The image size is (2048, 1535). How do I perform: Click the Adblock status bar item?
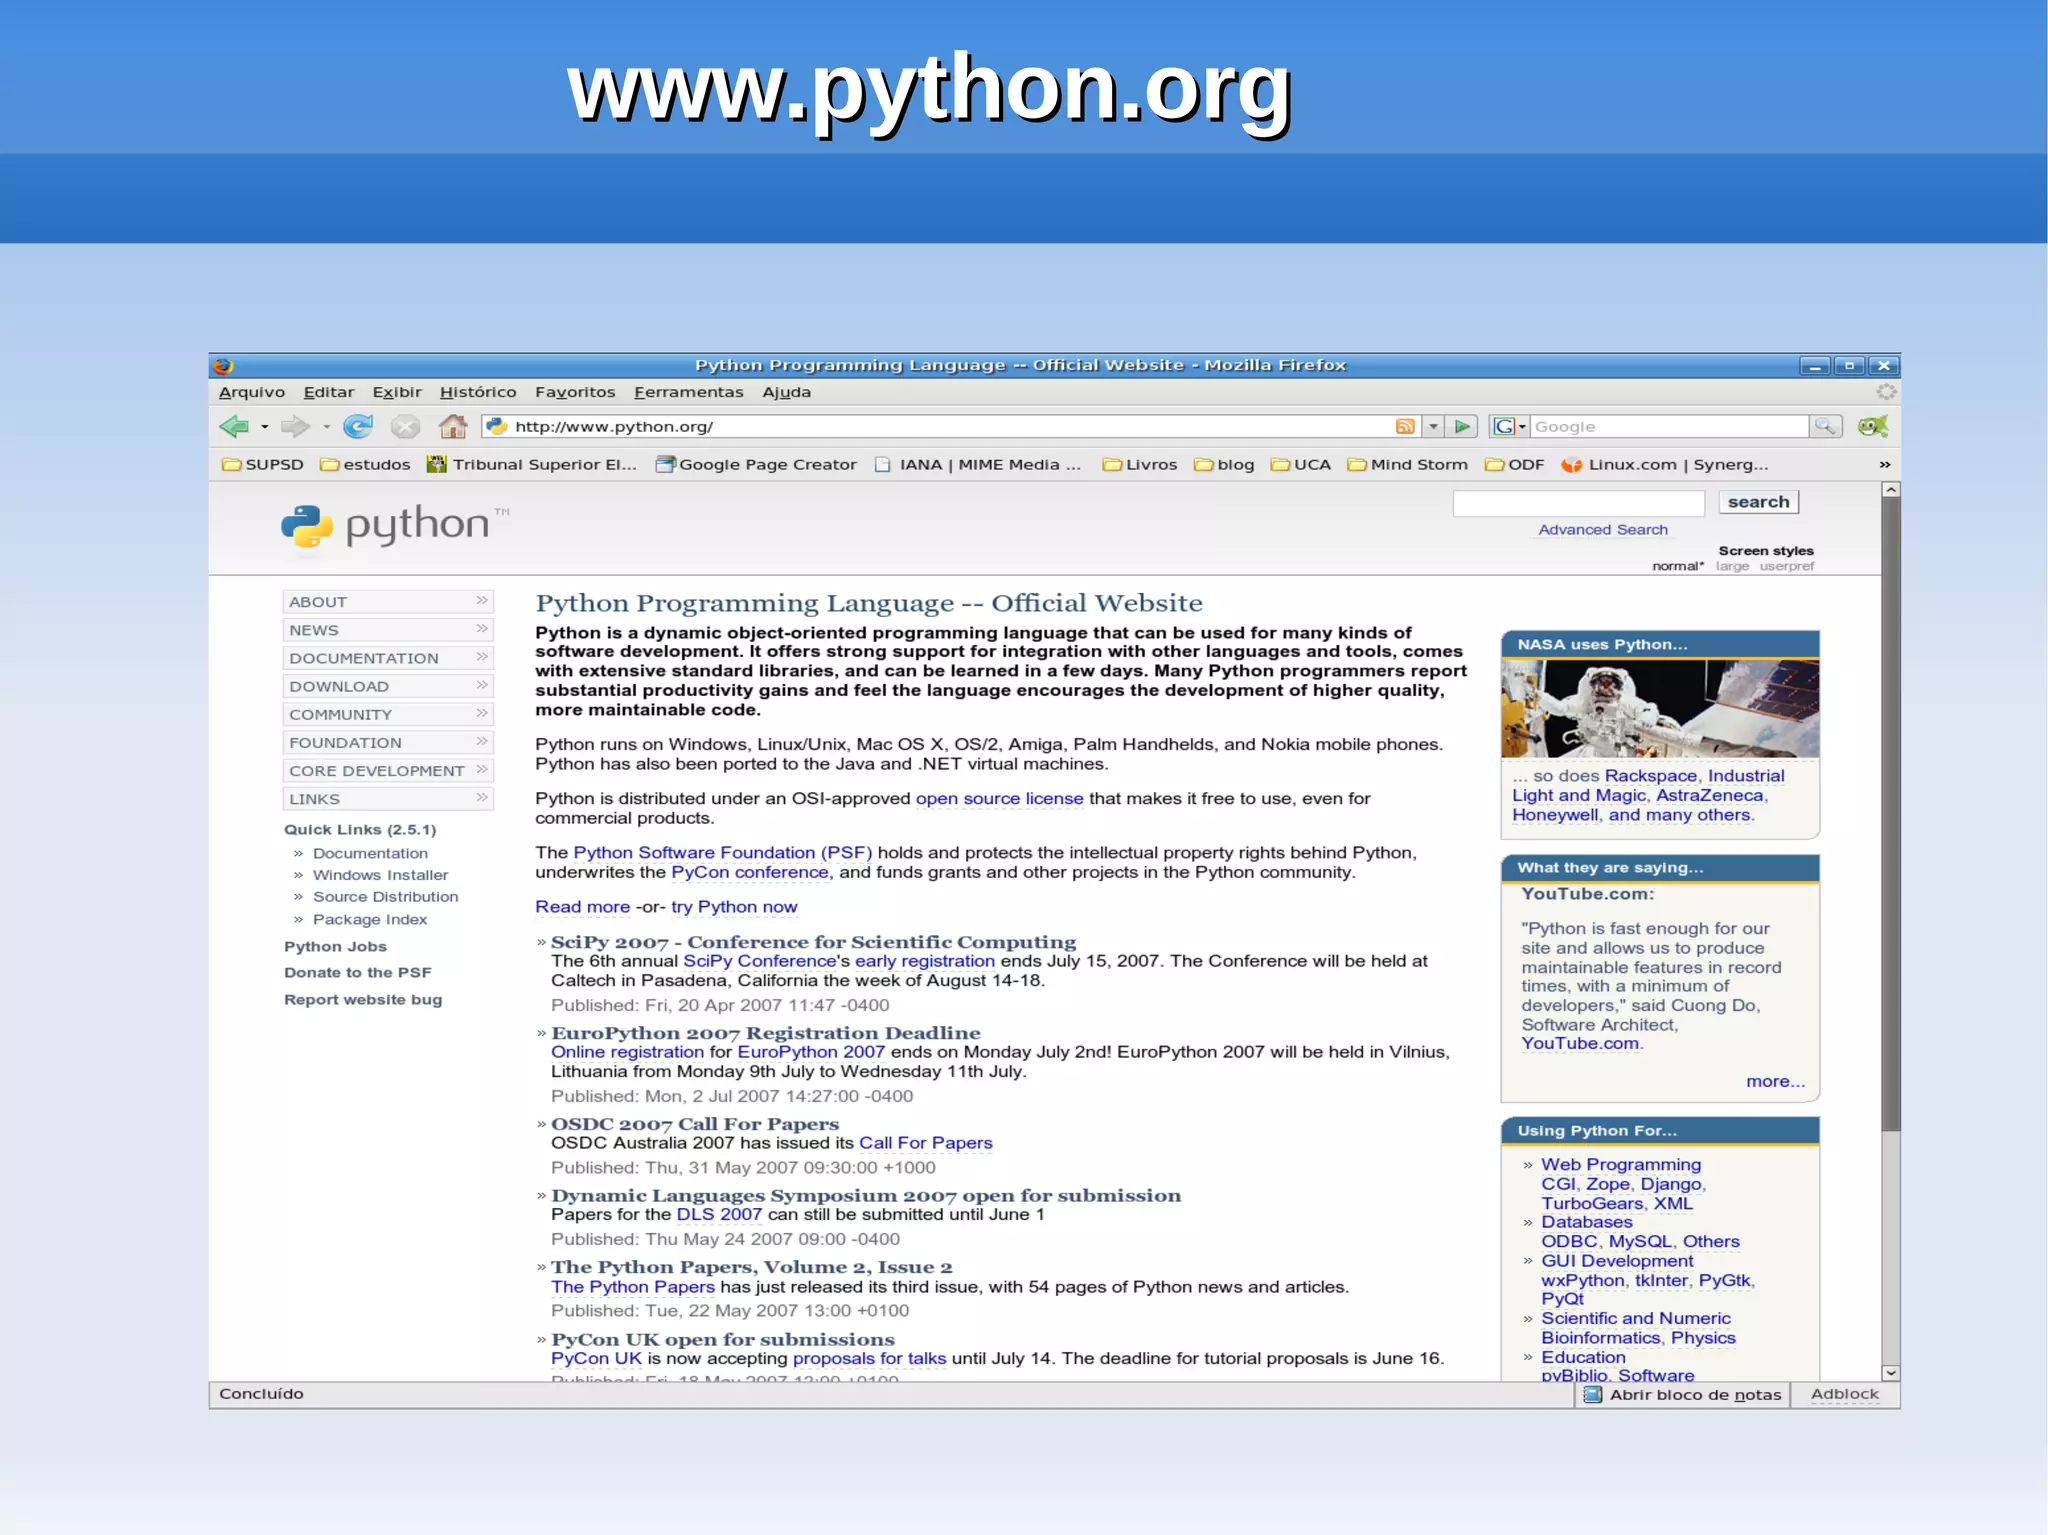1845,1394
